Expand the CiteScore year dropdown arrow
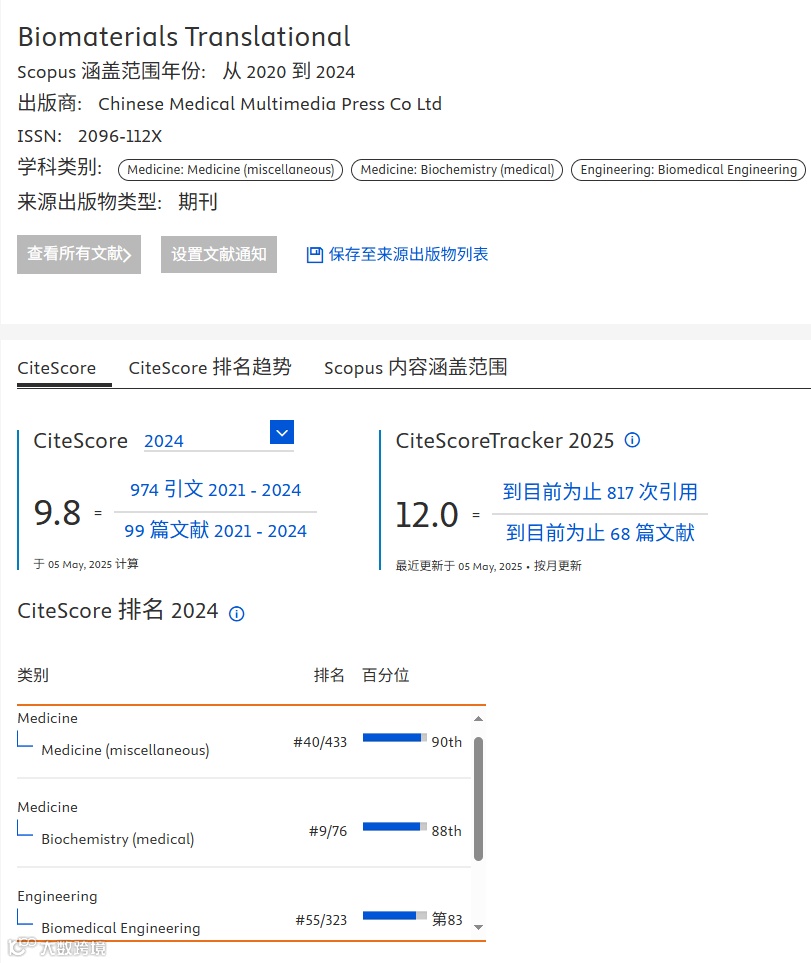Image resolution: width=811 pixels, height=963 pixels. tap(282, 432)
